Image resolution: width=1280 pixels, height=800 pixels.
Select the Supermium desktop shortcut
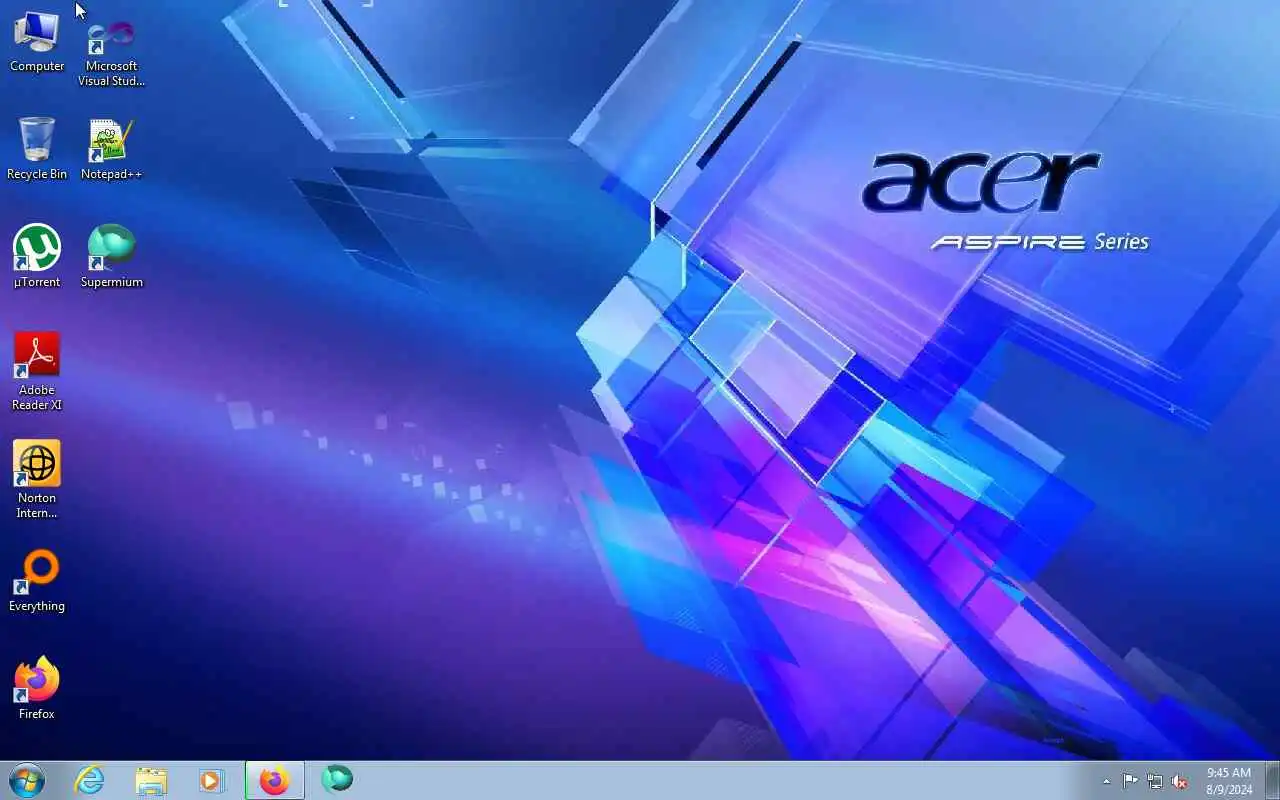(111, 257)
